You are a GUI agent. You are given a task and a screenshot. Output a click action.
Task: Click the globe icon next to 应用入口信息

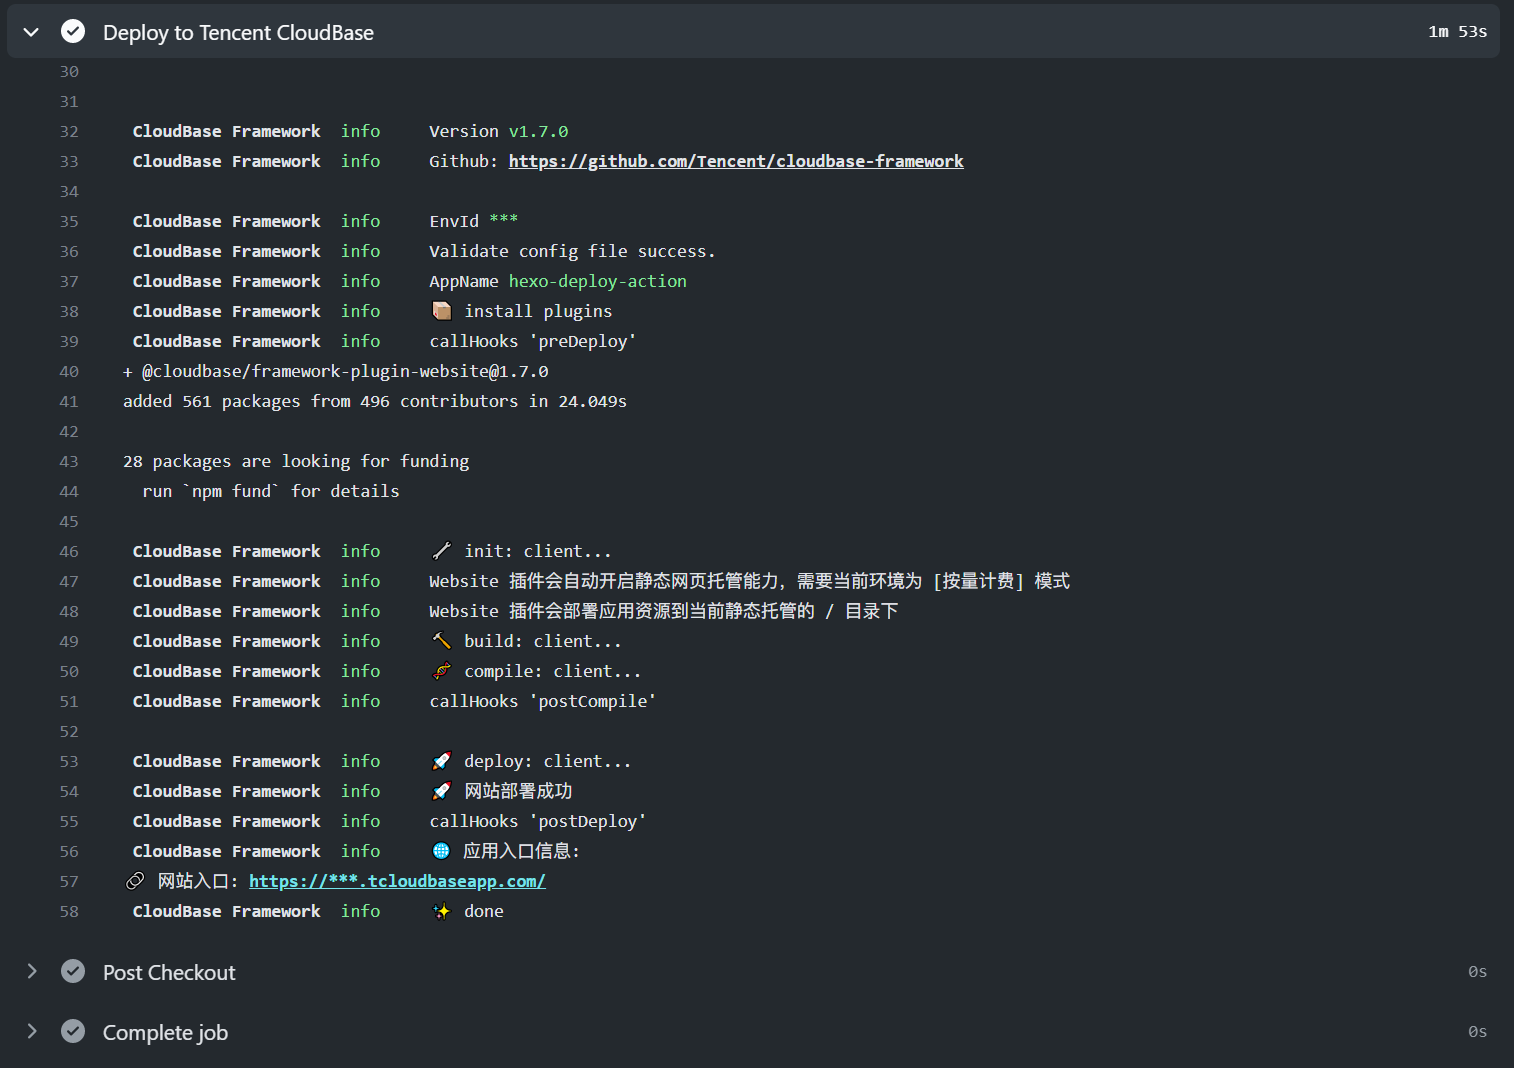441,850
